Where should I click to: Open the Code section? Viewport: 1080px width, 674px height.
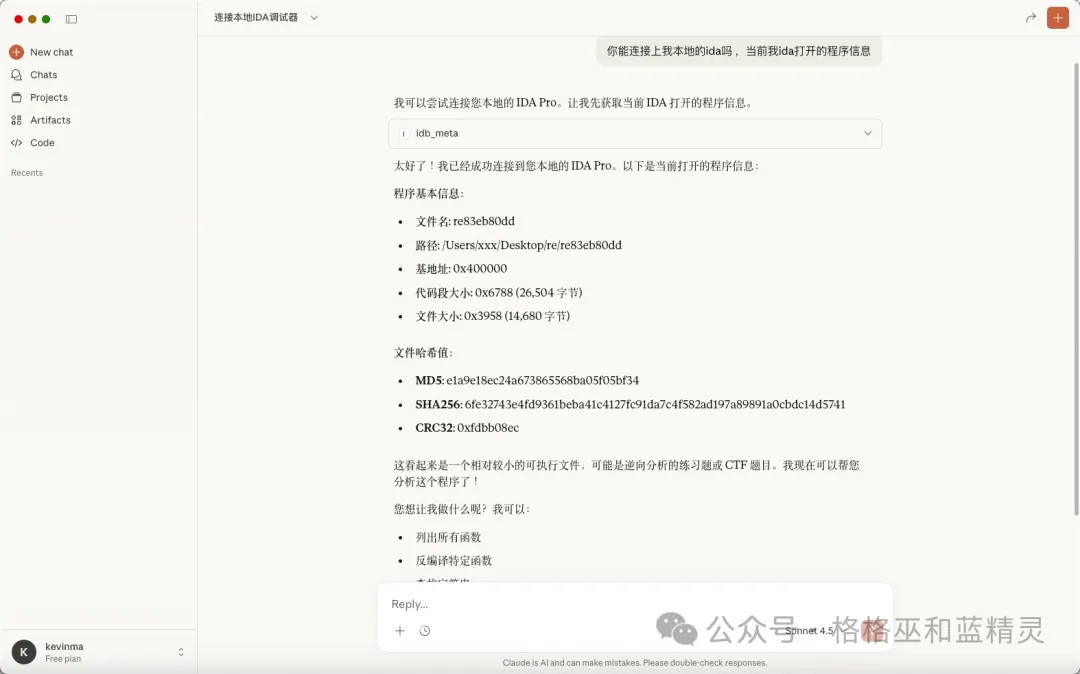[42, 143]
